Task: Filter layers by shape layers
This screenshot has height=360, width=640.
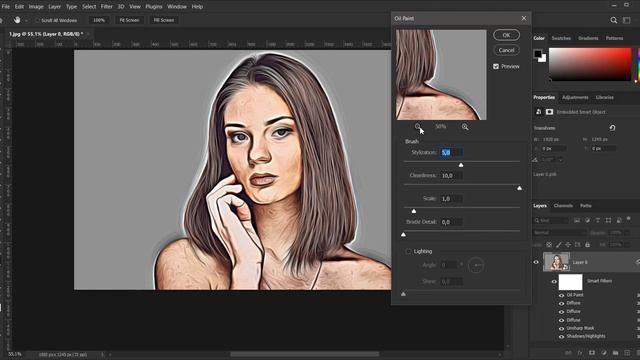Action: point(608,220)
